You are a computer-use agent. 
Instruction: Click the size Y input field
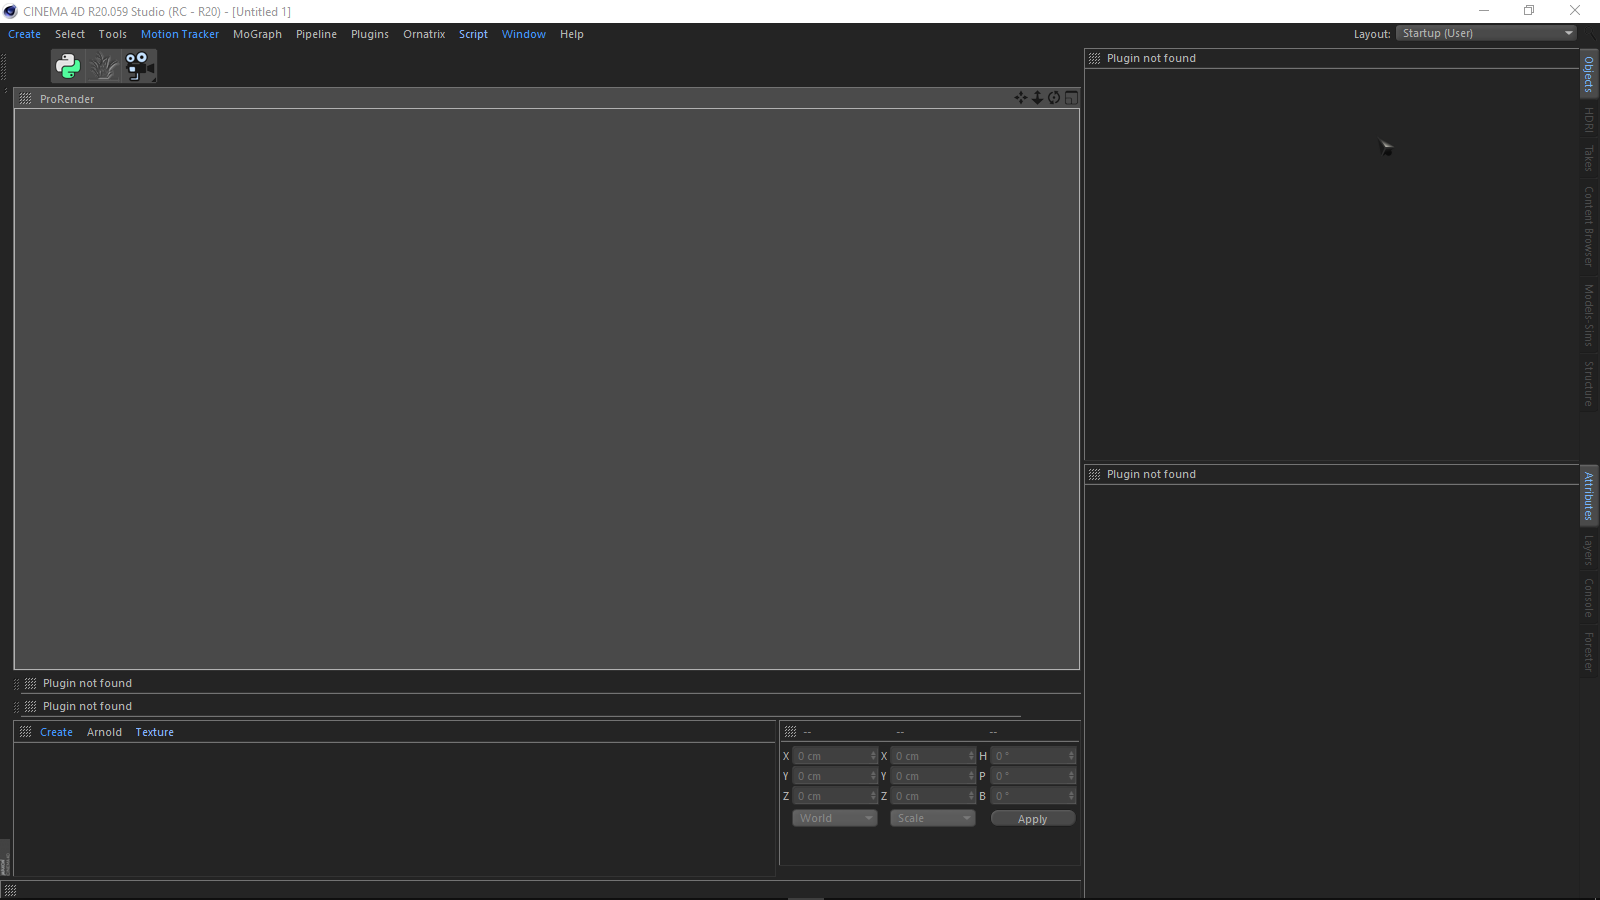933,776
